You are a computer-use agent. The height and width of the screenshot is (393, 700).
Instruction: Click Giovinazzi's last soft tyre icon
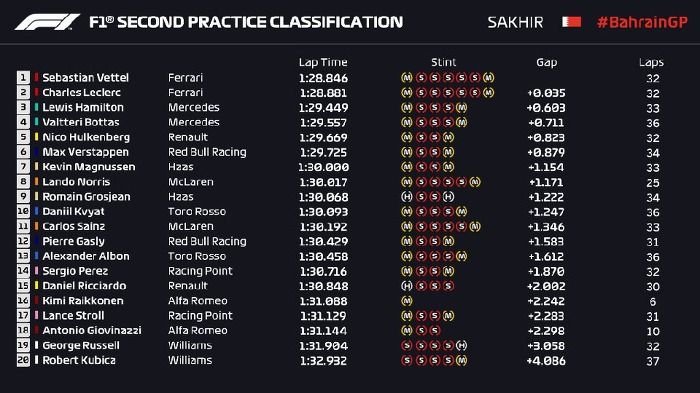pyautogui.click(x=434, y=330)
